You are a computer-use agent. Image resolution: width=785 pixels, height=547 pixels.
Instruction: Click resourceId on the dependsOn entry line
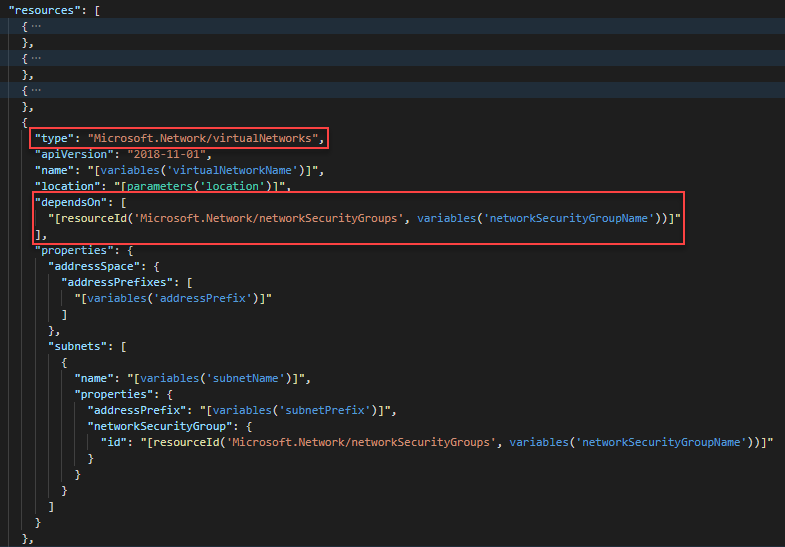[x=94, y=218]
